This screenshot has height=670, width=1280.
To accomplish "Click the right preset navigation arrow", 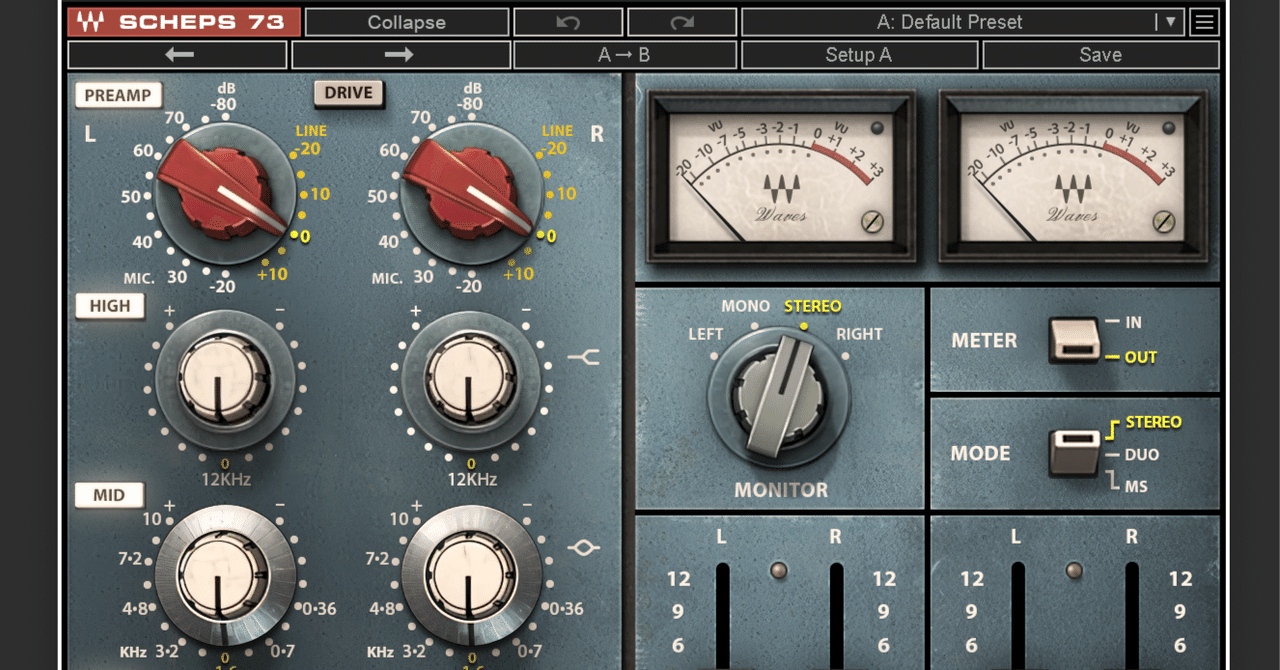I will click(400, 55).
